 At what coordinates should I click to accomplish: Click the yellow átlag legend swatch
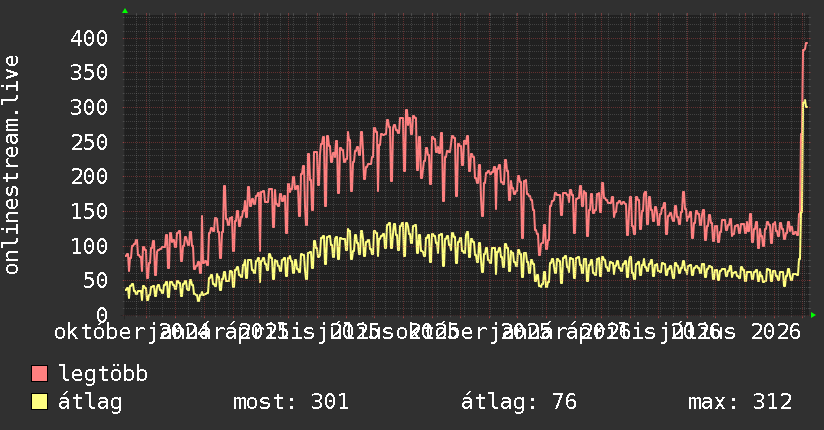(39, 402)
